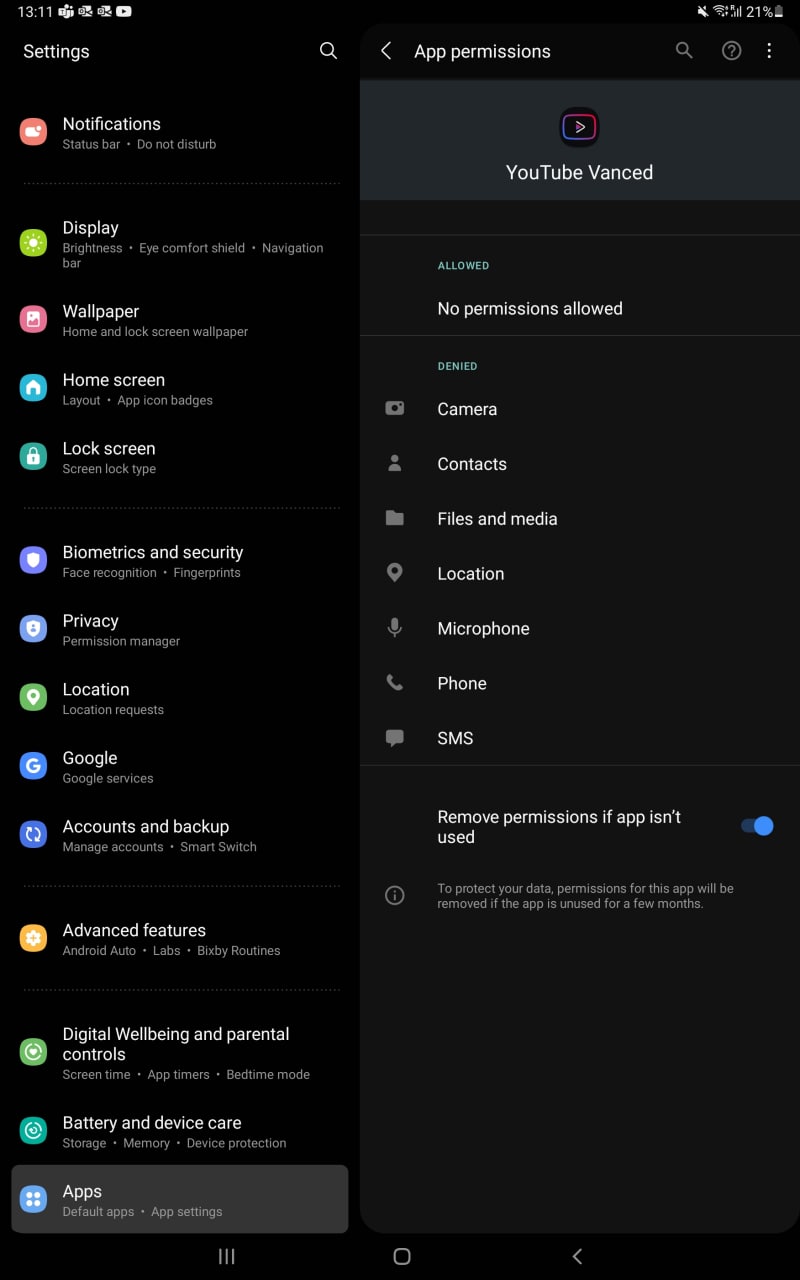Tap the Accounts and backup sync icon
The height and width of the screenshot is (1280, 800).
[x=34, y=835]
